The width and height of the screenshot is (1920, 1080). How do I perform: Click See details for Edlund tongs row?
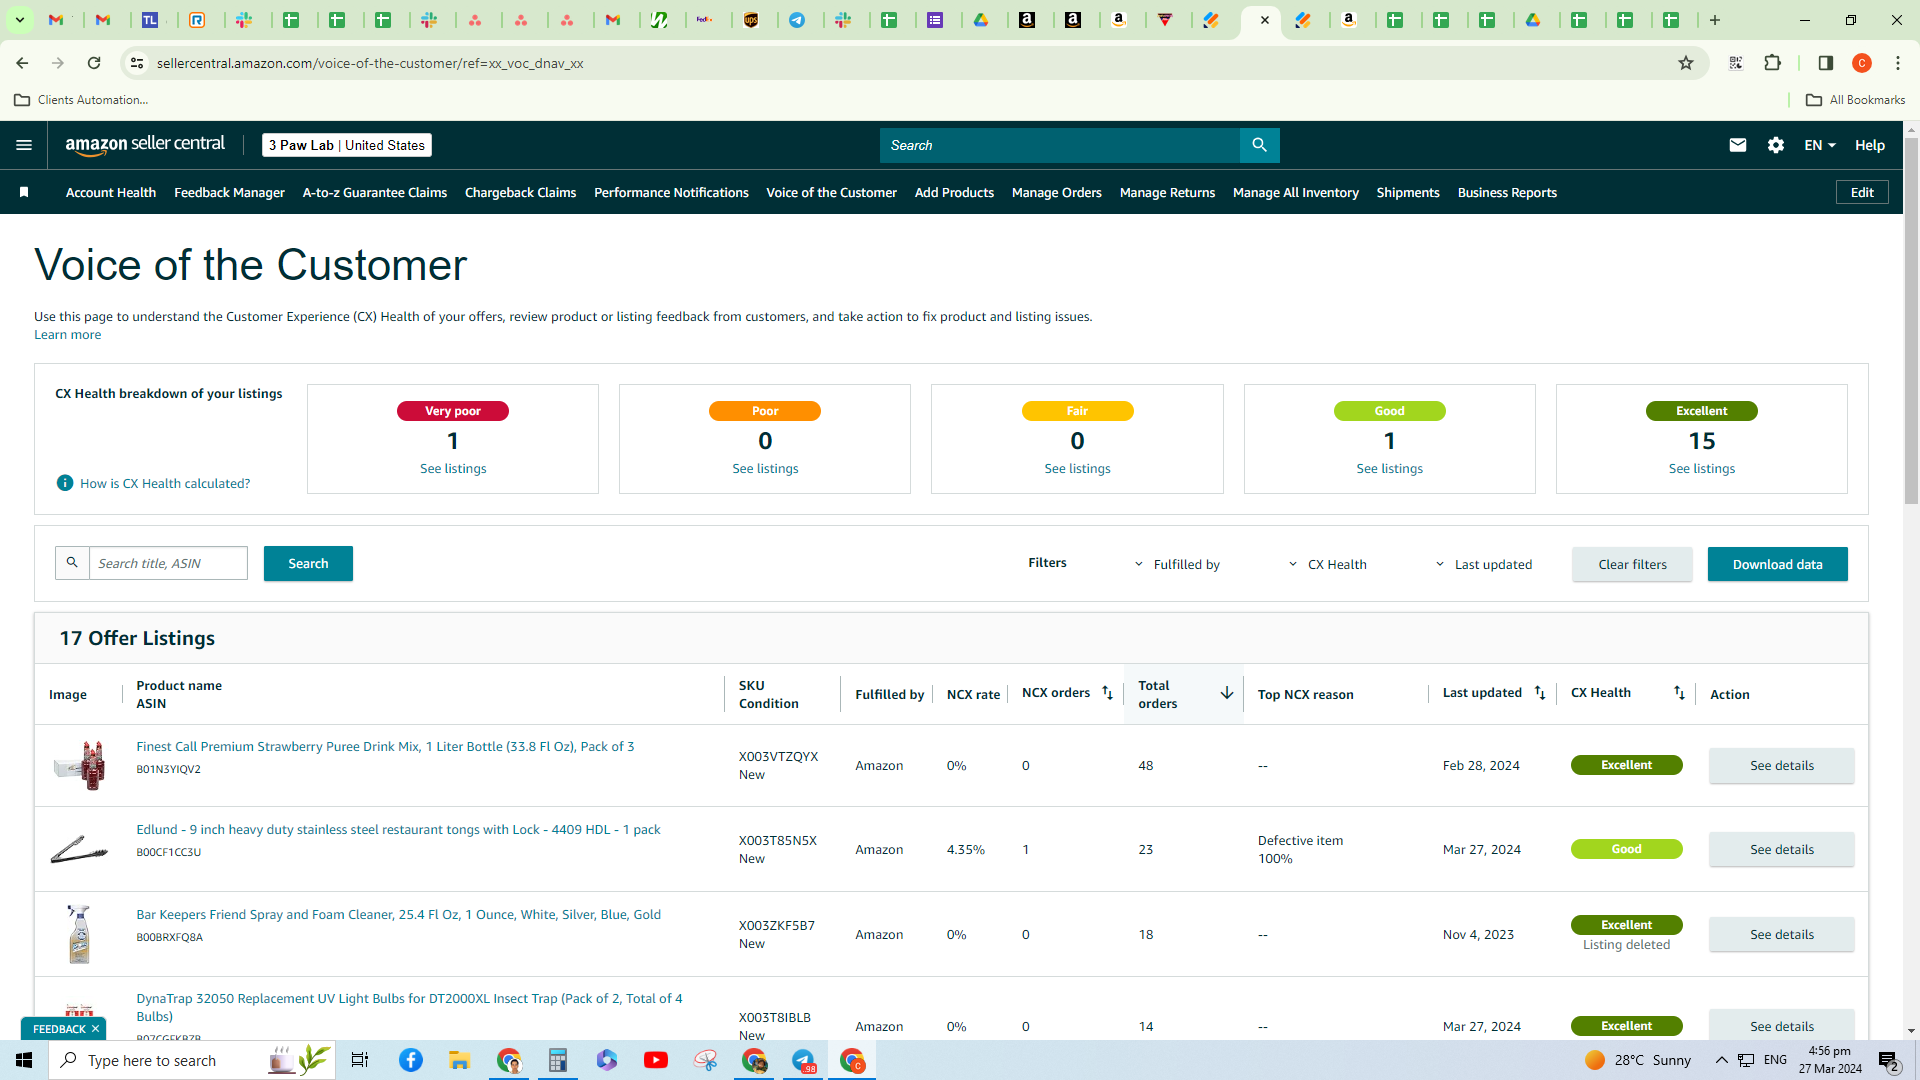click(x=1781, y=849)
